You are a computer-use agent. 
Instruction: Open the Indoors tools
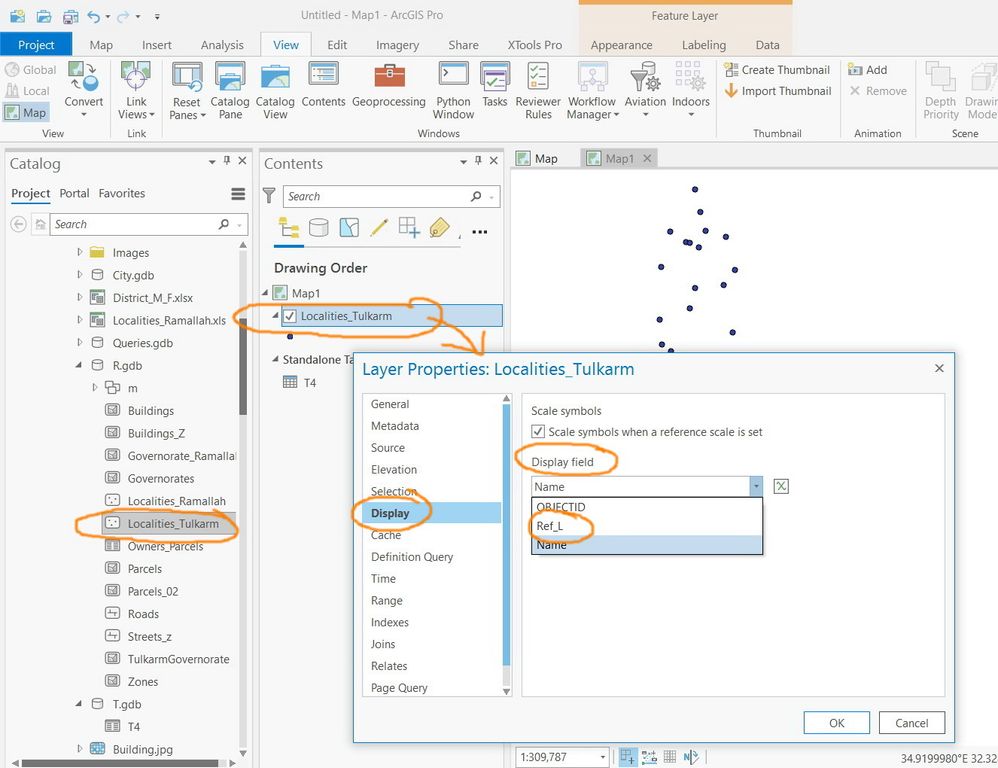pos(691,90)
